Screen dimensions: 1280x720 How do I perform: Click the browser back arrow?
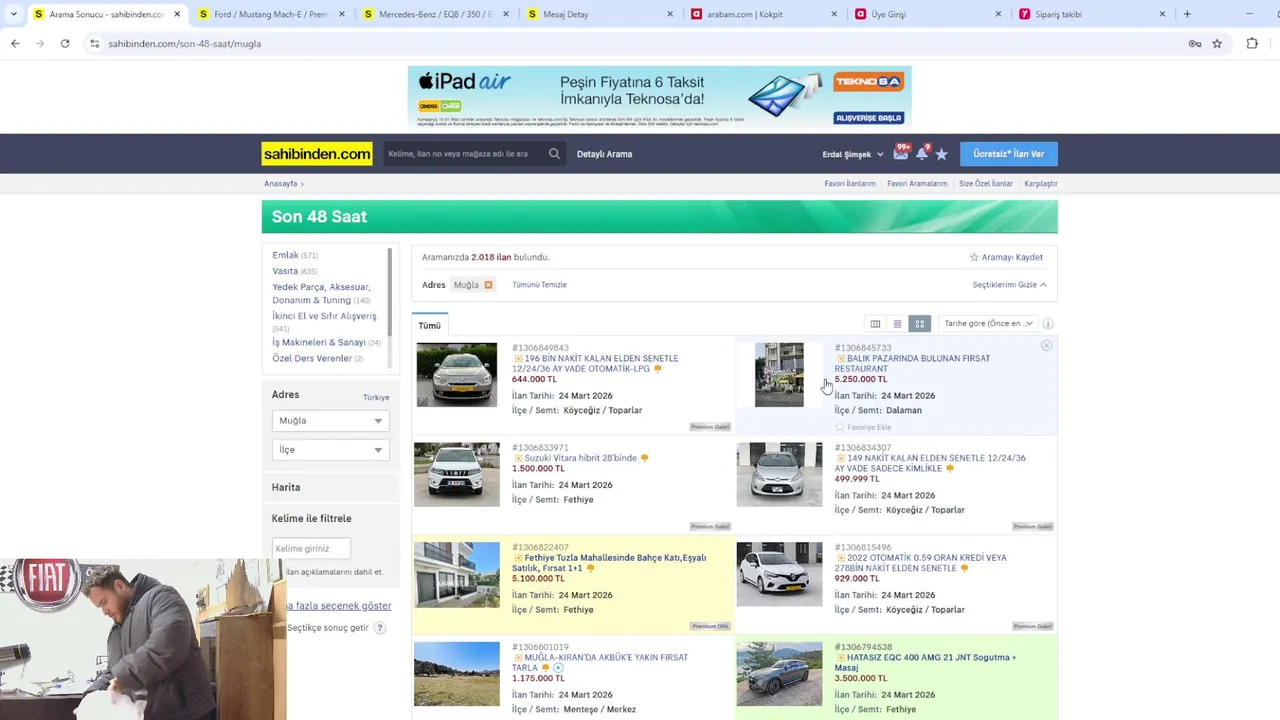tap(15, 43)
